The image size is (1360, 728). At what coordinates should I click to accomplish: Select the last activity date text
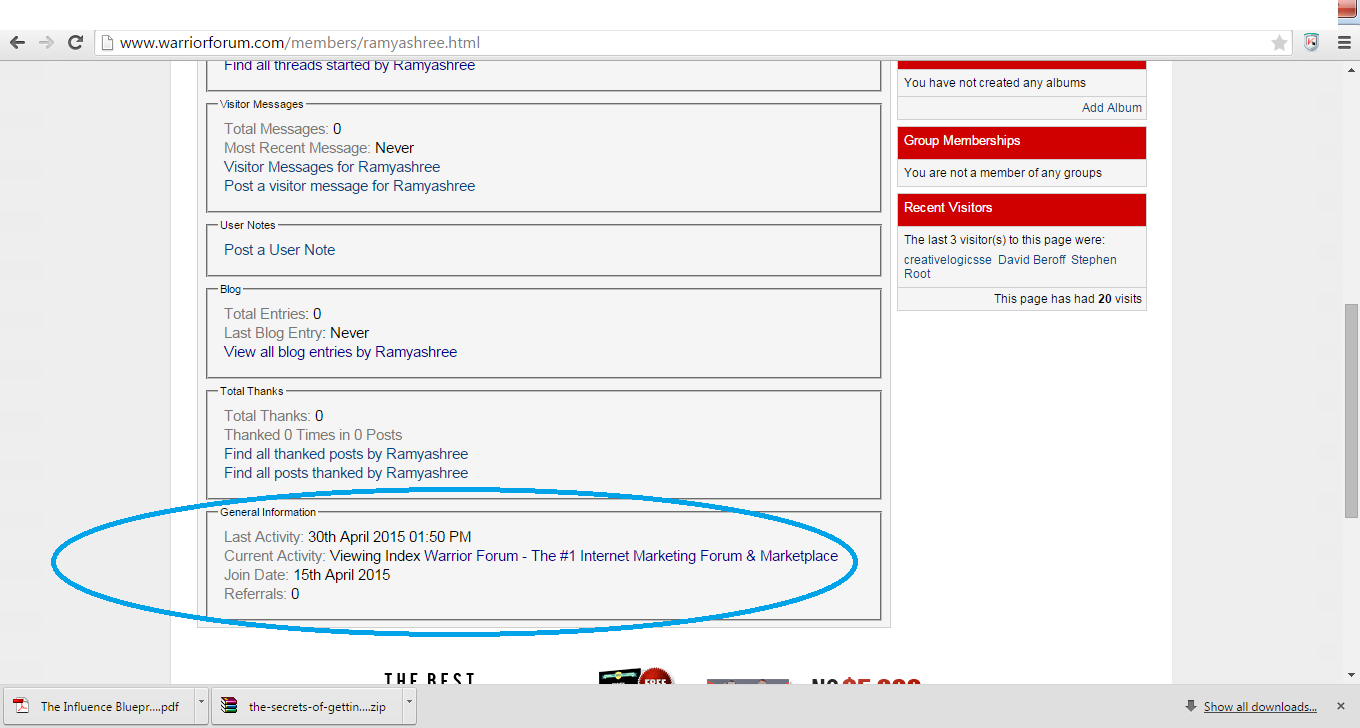point(389,537)
